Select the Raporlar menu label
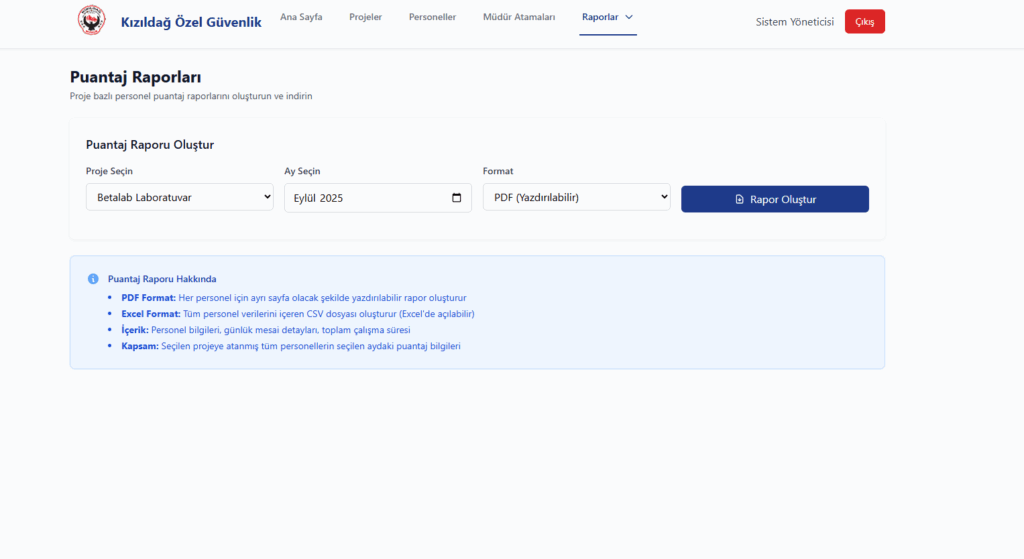This screenshot has width=1024, height=559. (600, 17)
